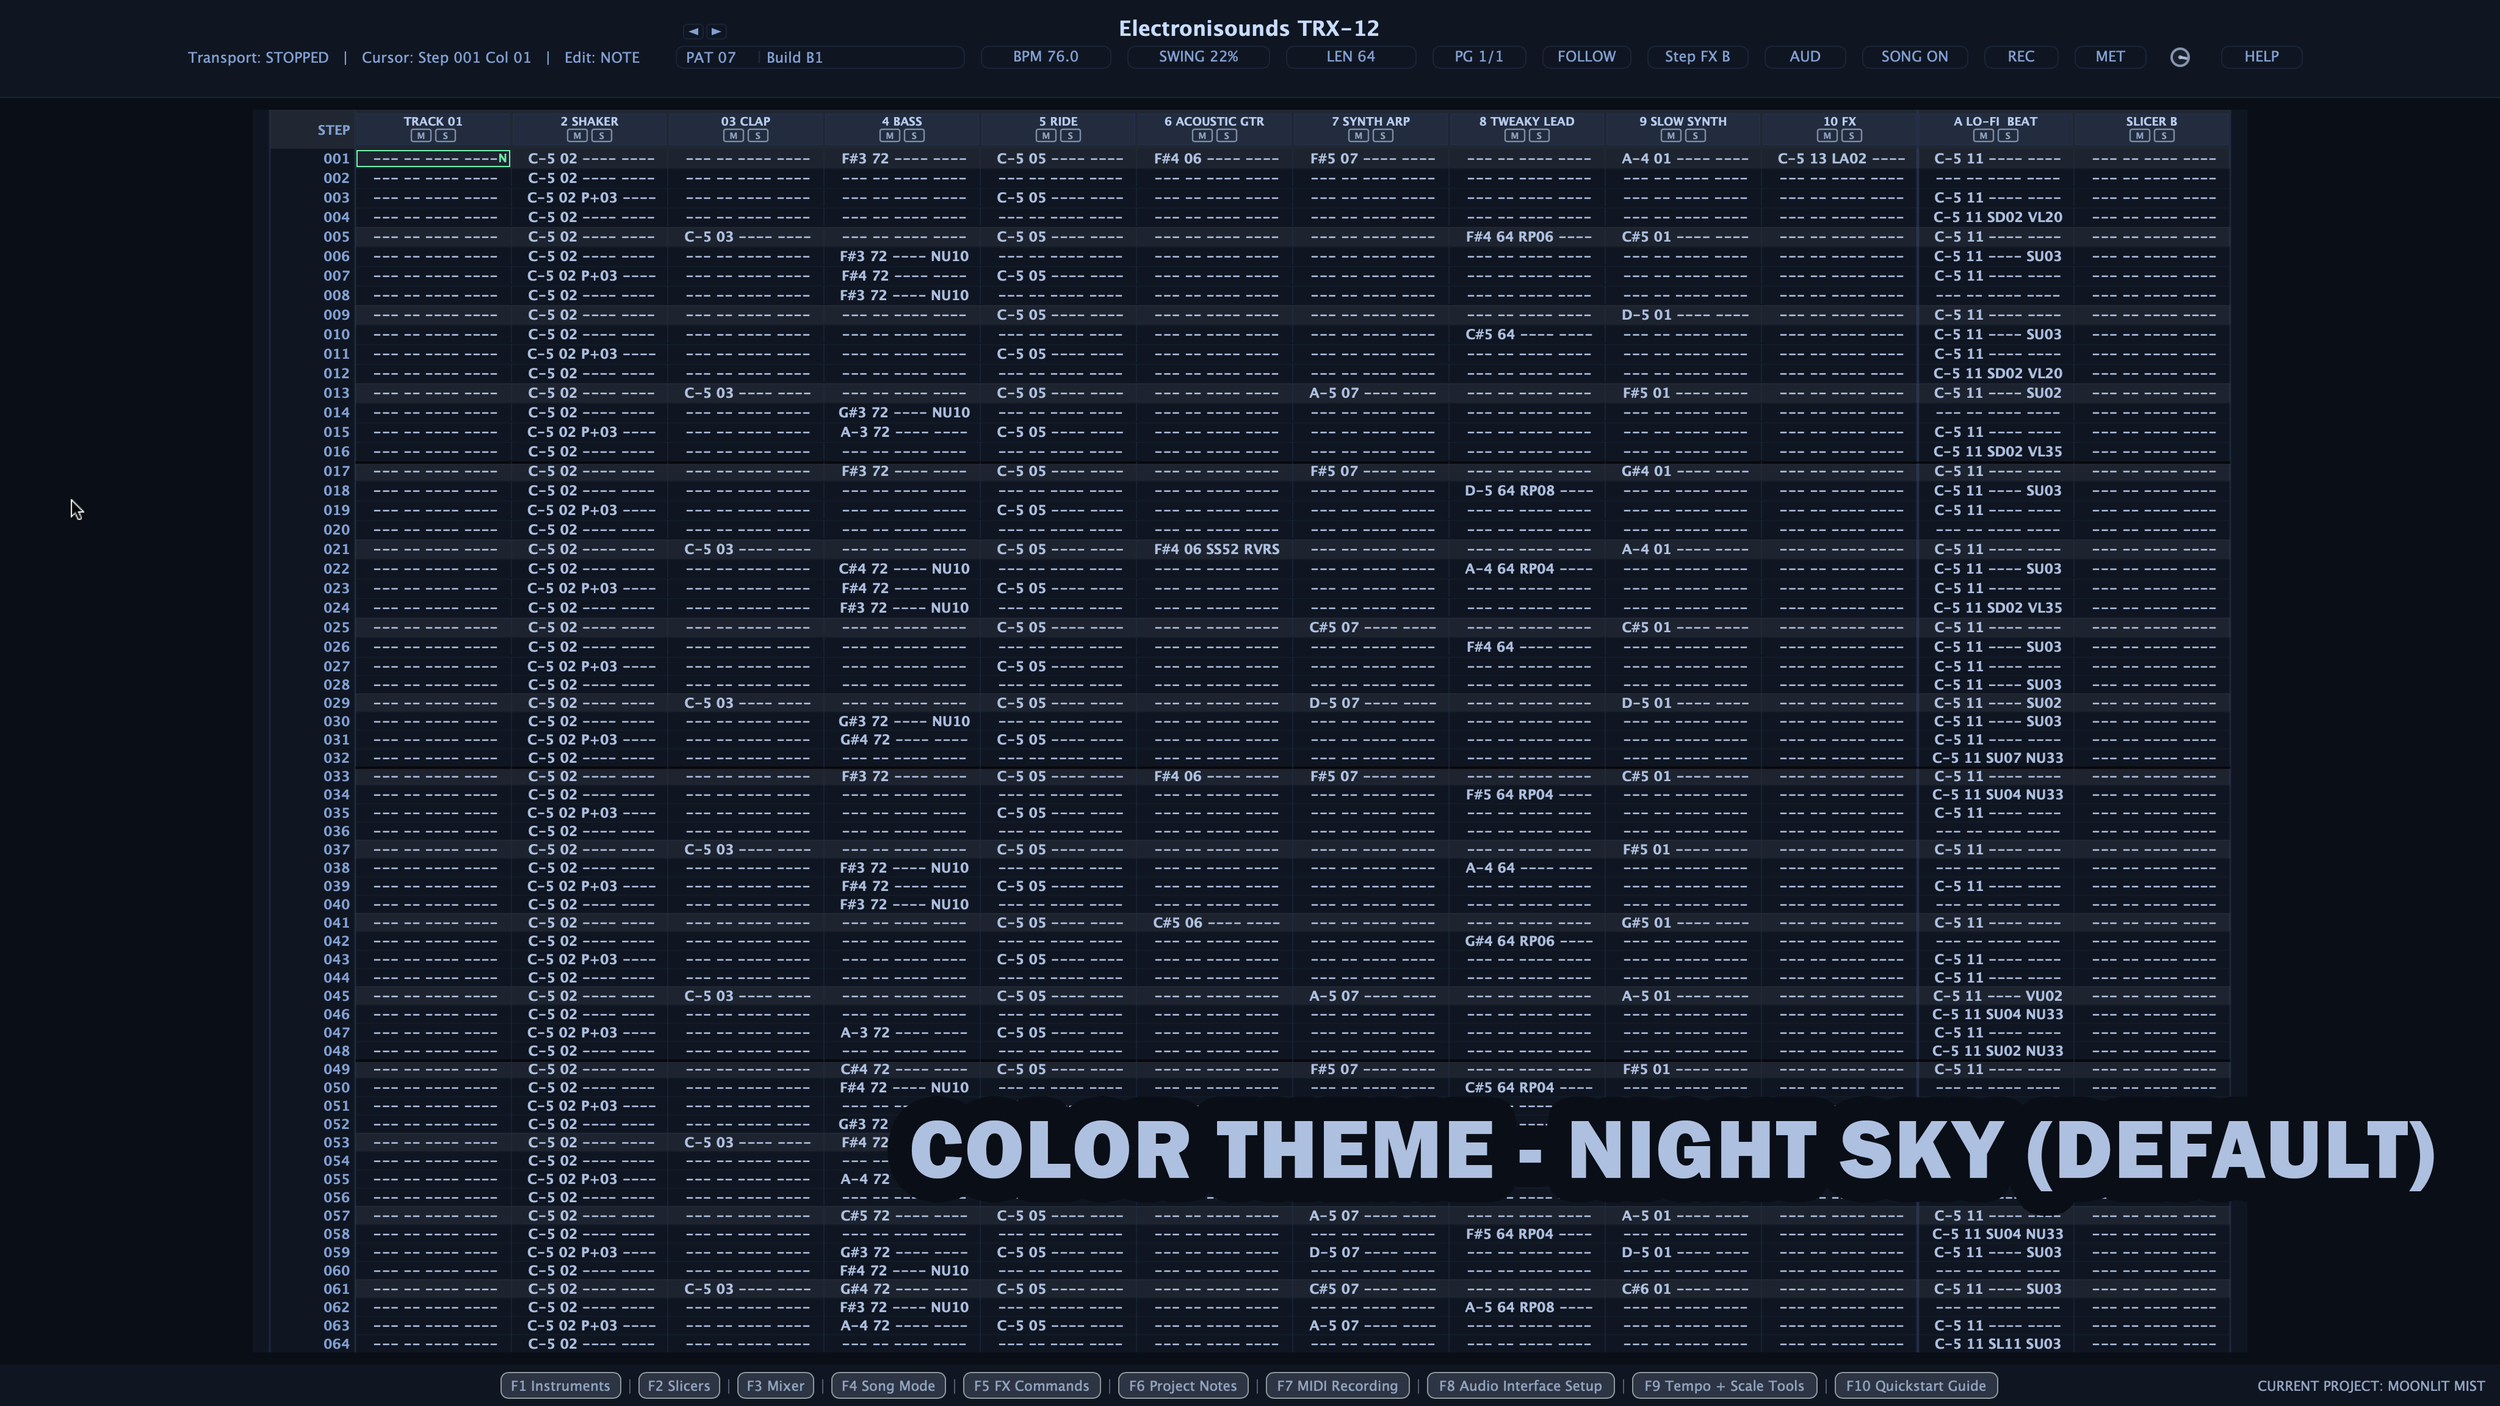Arm recording with the REC button
This screenshot has height=1406, width=2500.
2021,57
